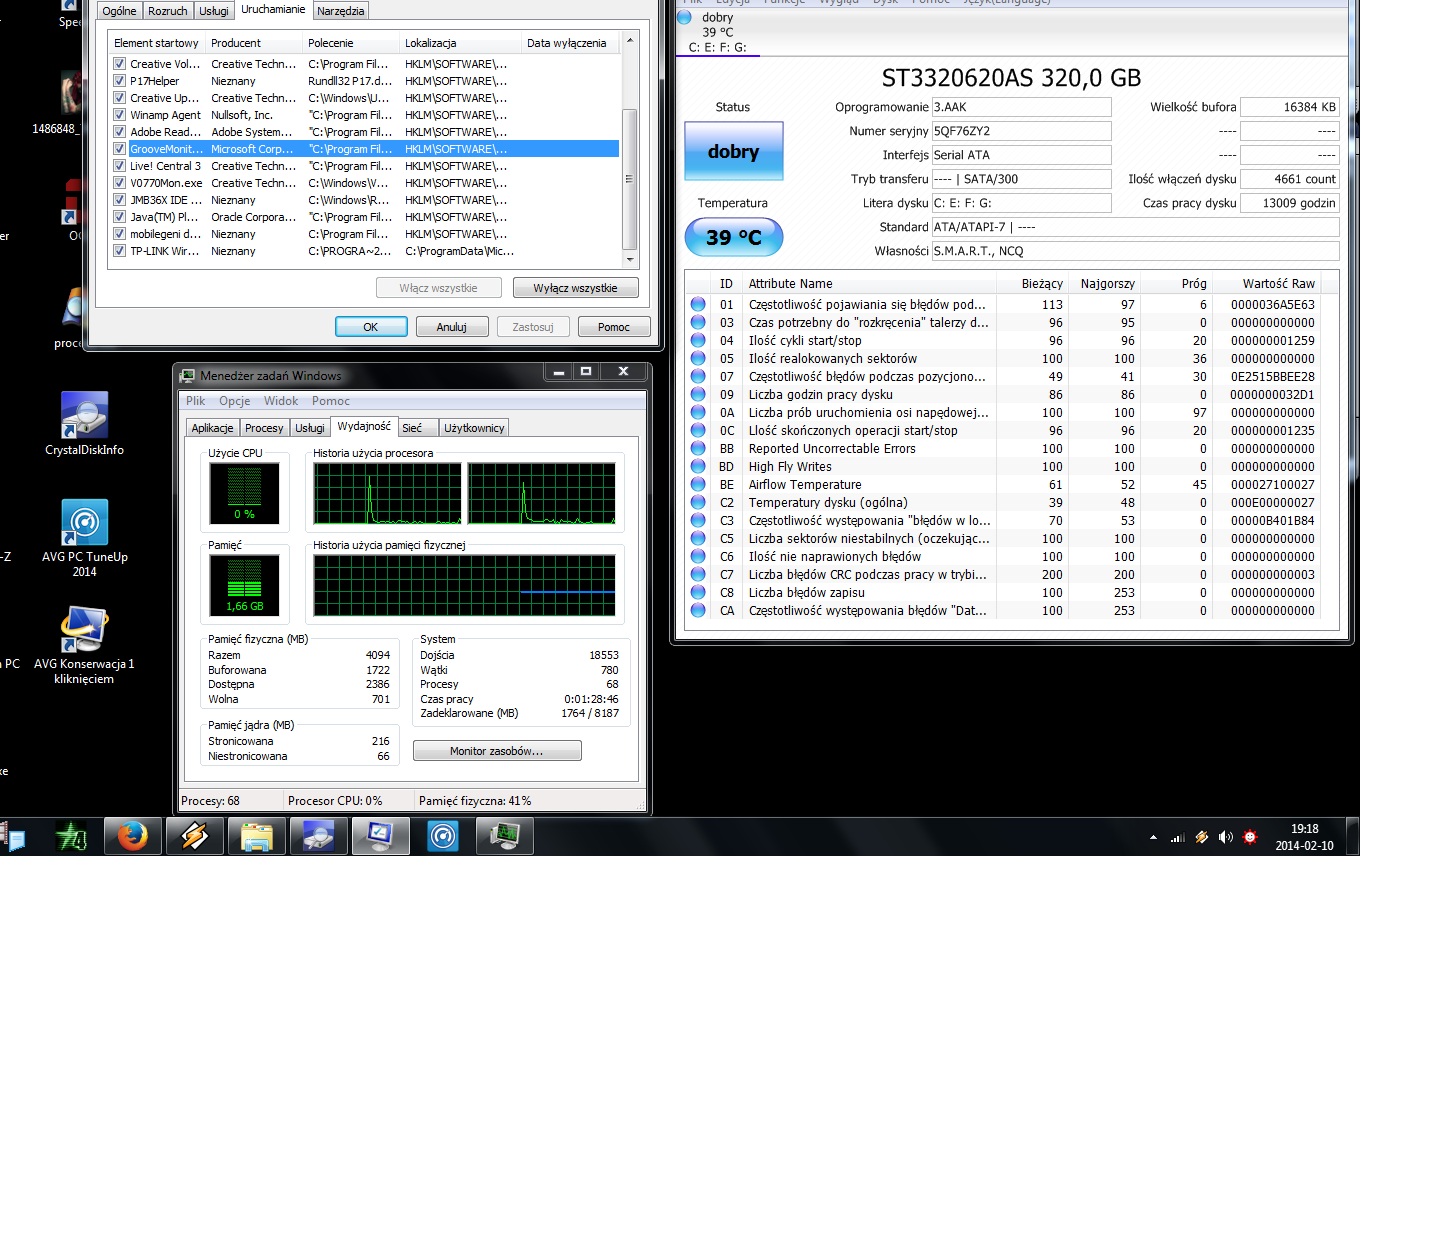Open the green star taskbar icon
Screen dimensions: 1440x1257
70,836
